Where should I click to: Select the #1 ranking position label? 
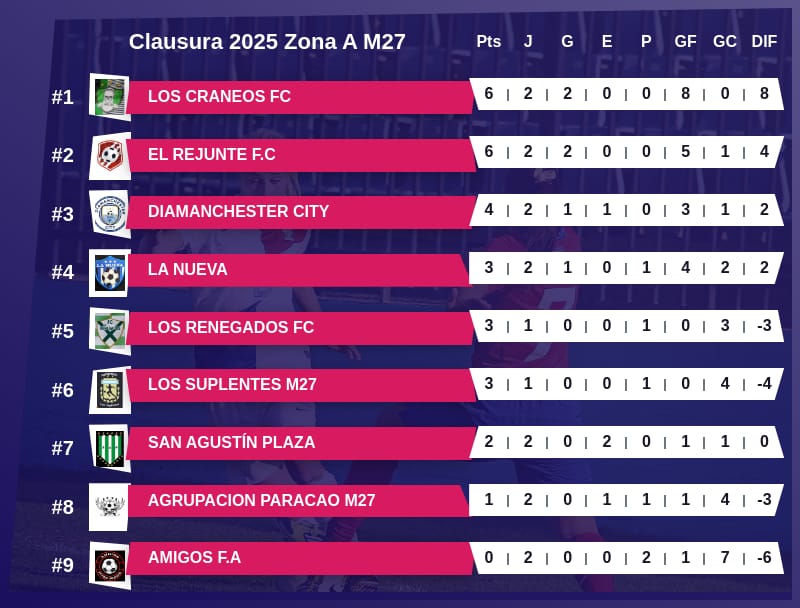coord(63,98)
